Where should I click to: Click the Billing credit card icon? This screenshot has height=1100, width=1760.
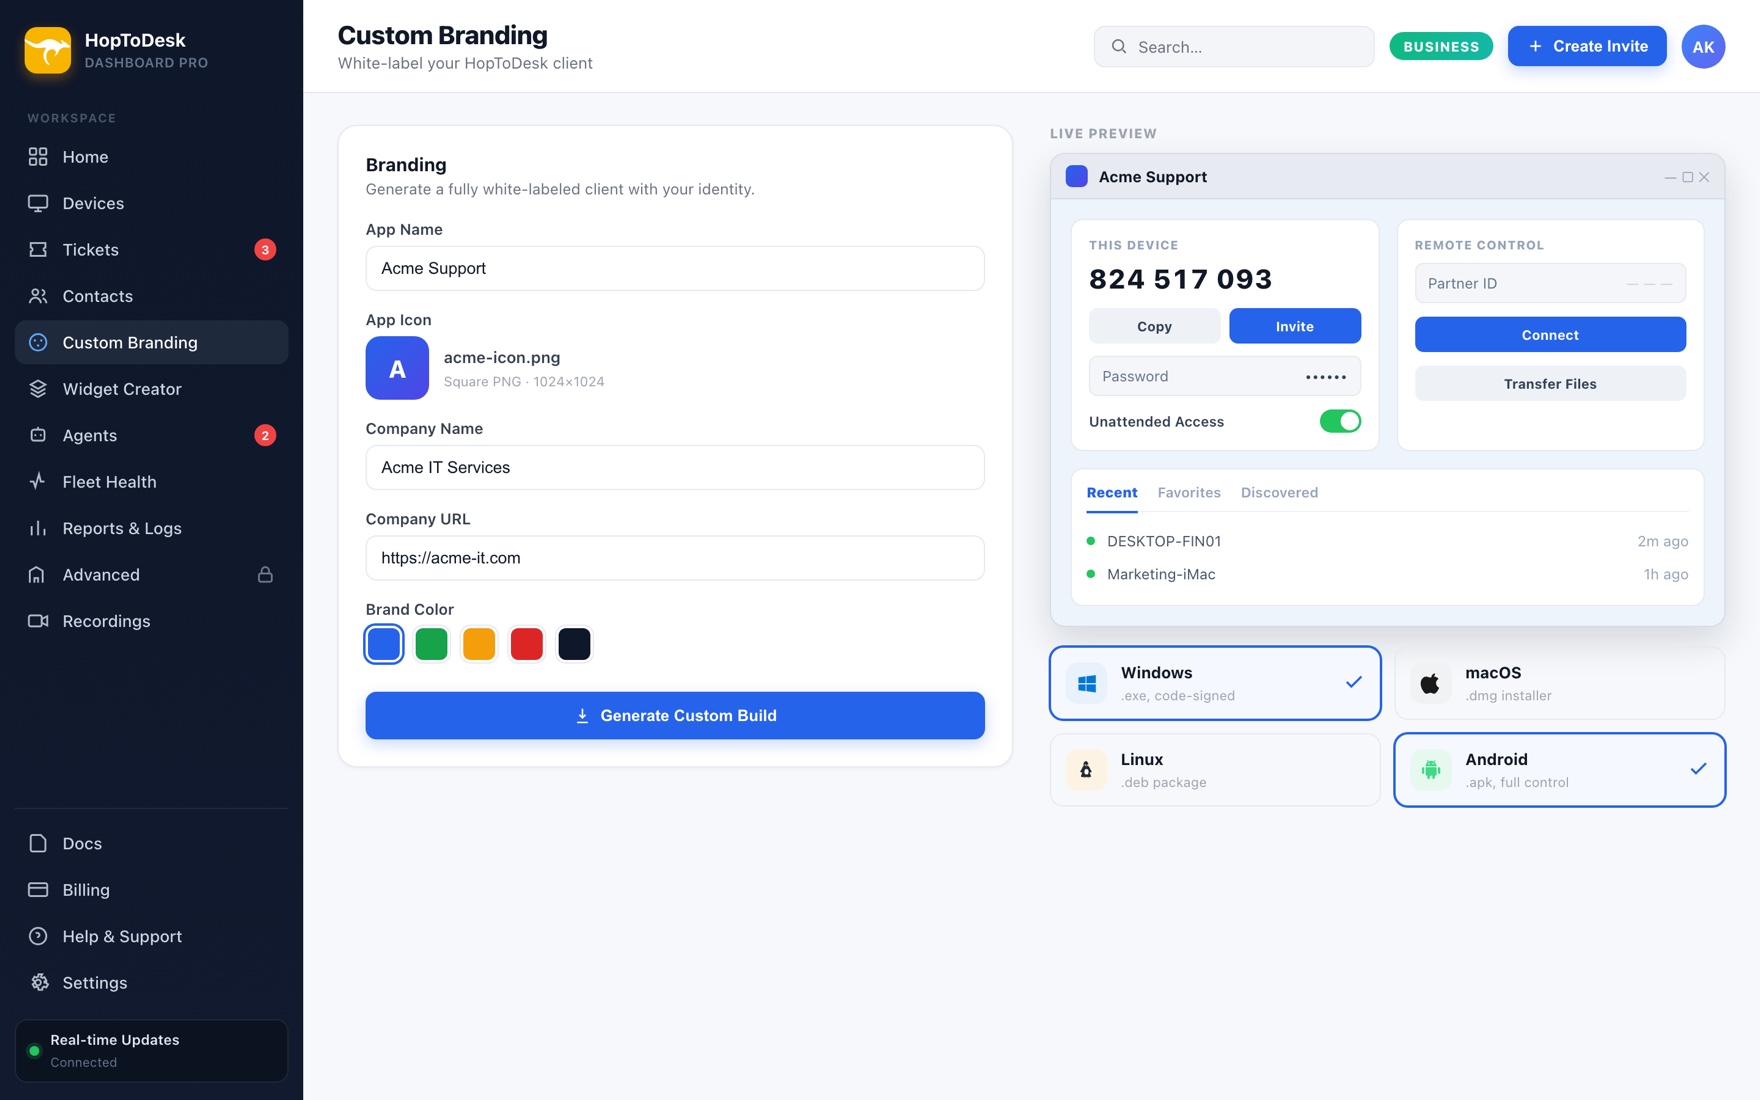pyautogui.click(x=38, y=890)
